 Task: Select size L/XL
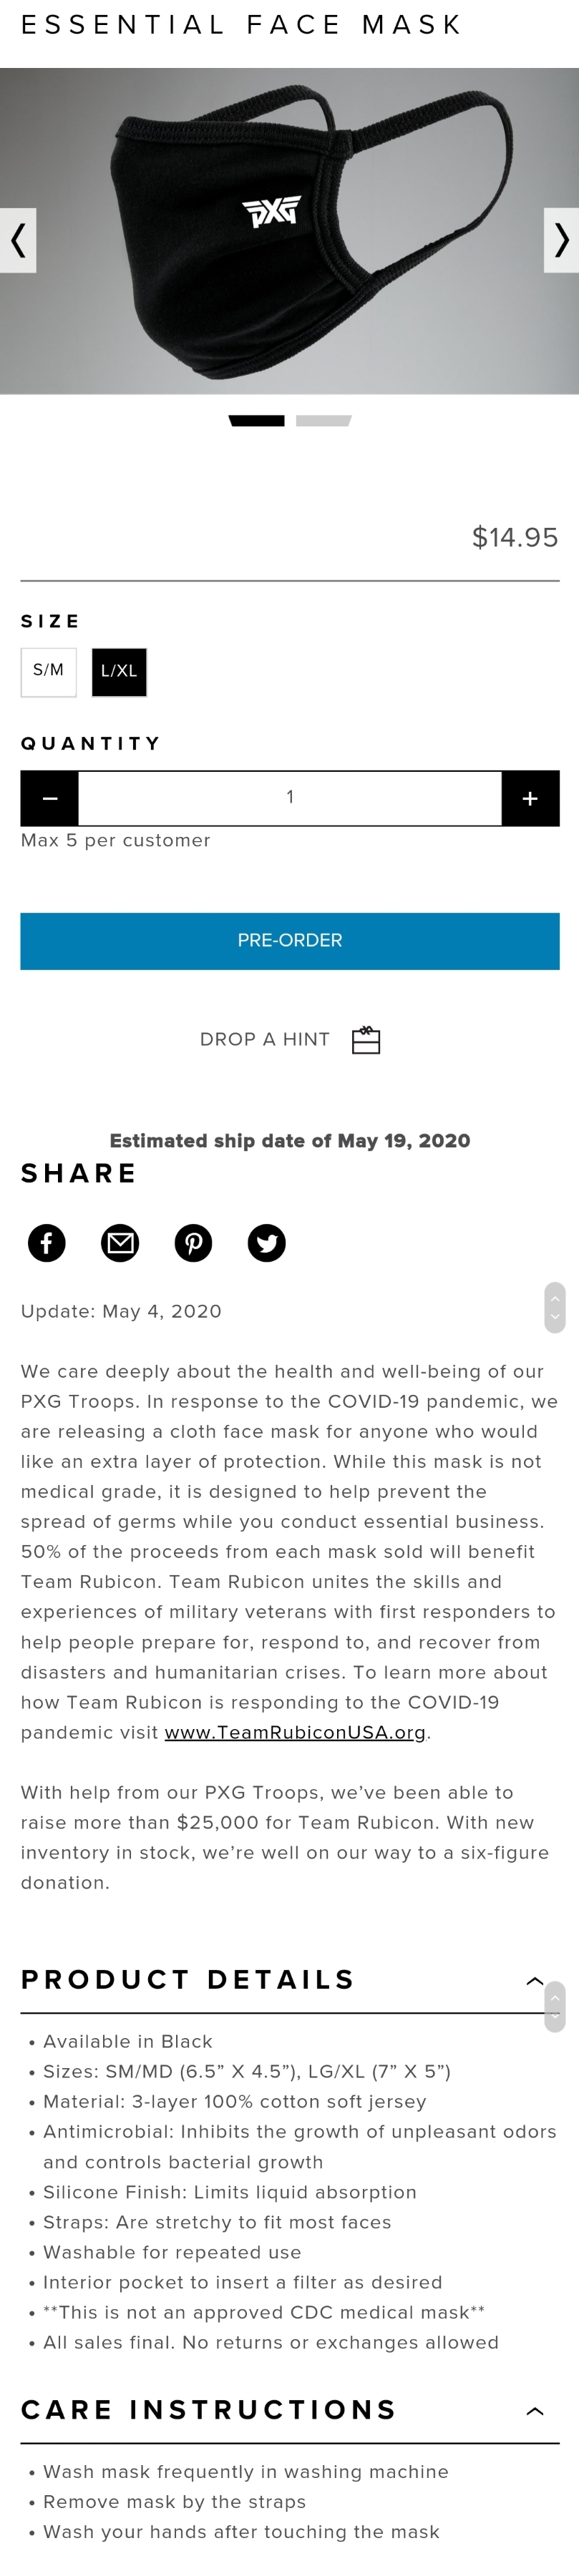click(x=119, y=671)
